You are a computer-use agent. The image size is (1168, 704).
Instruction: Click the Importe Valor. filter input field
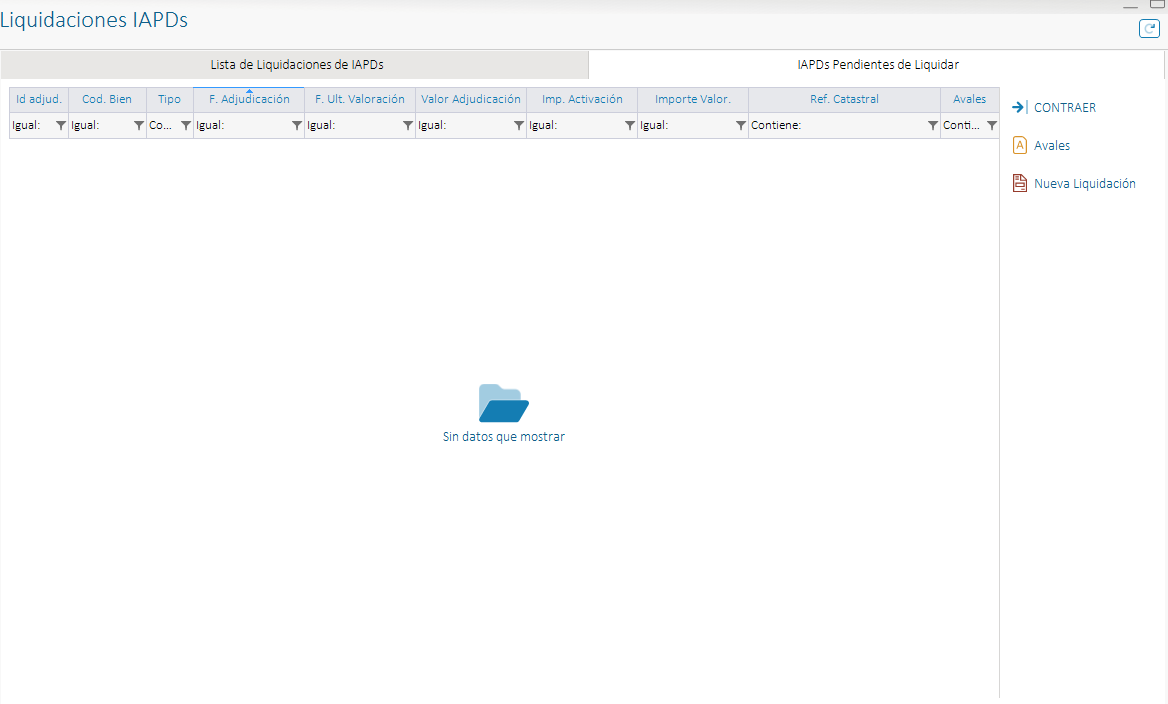pos(686,126)
